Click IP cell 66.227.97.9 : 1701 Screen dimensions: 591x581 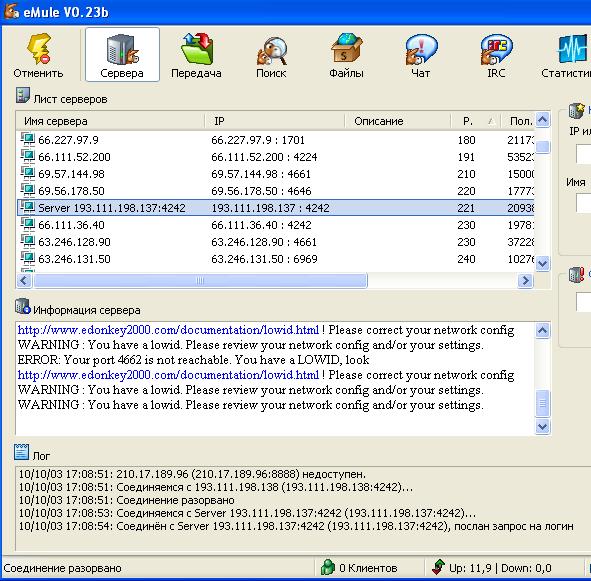pos(258,140)
